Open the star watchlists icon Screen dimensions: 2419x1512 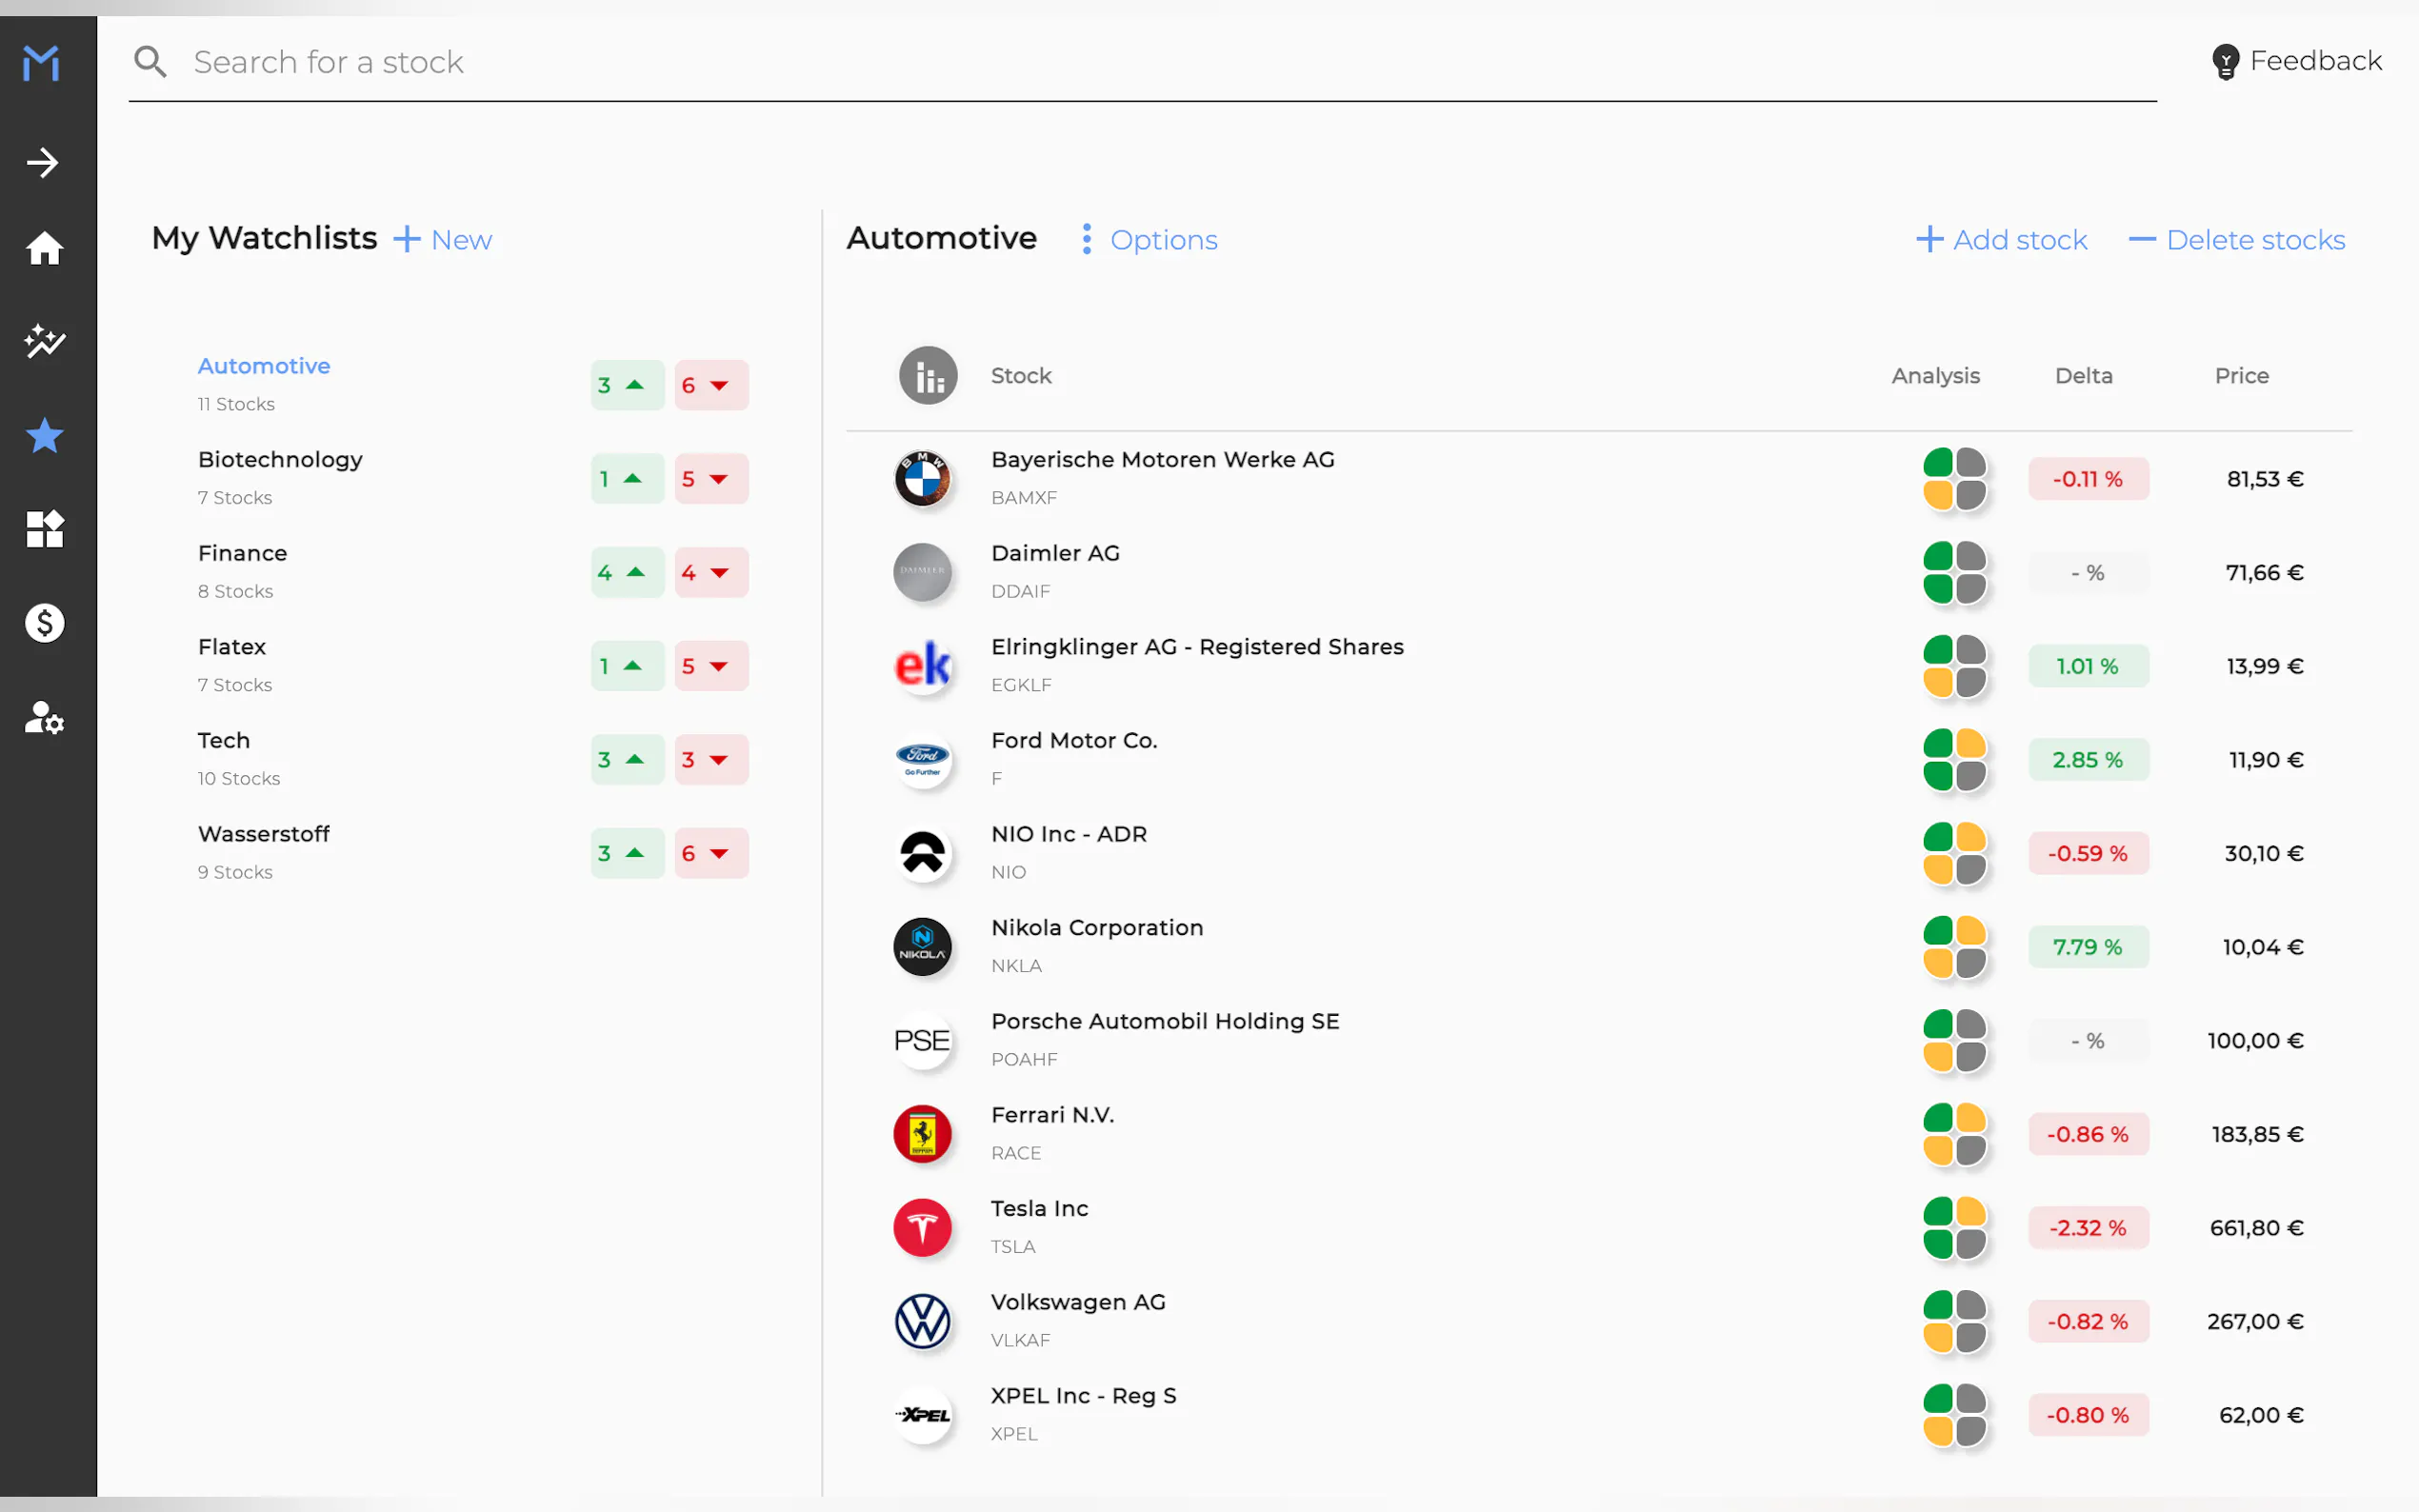tap(44, 435)
